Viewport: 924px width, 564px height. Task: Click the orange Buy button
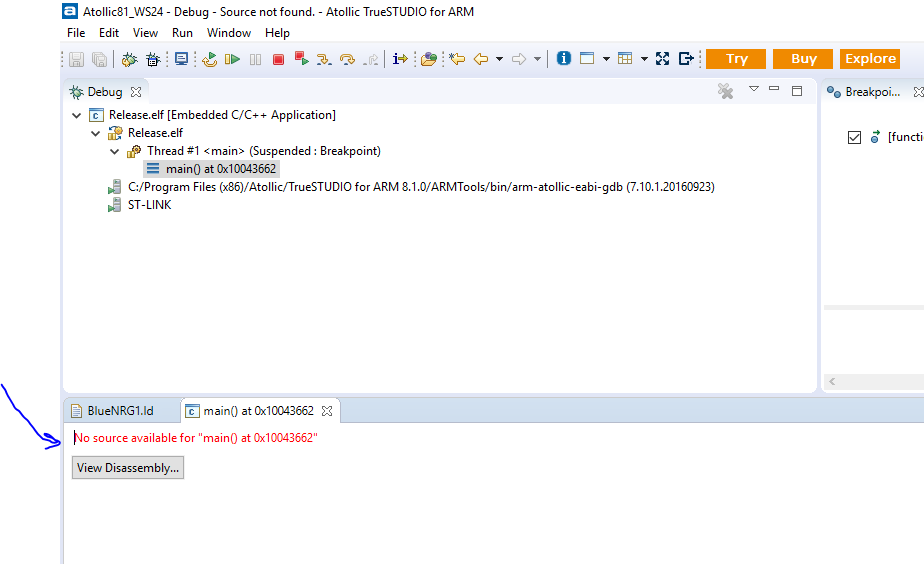point(803,59)
